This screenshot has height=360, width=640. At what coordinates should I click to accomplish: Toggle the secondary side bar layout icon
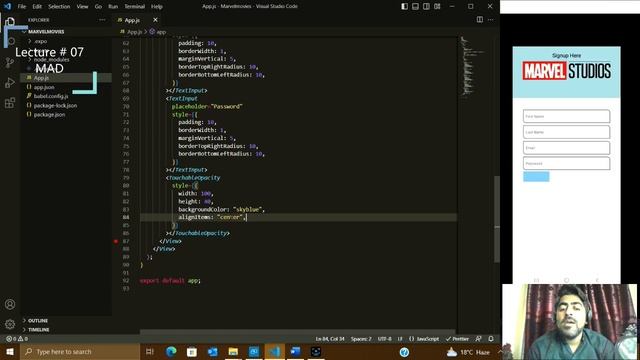tap(426, 7)
